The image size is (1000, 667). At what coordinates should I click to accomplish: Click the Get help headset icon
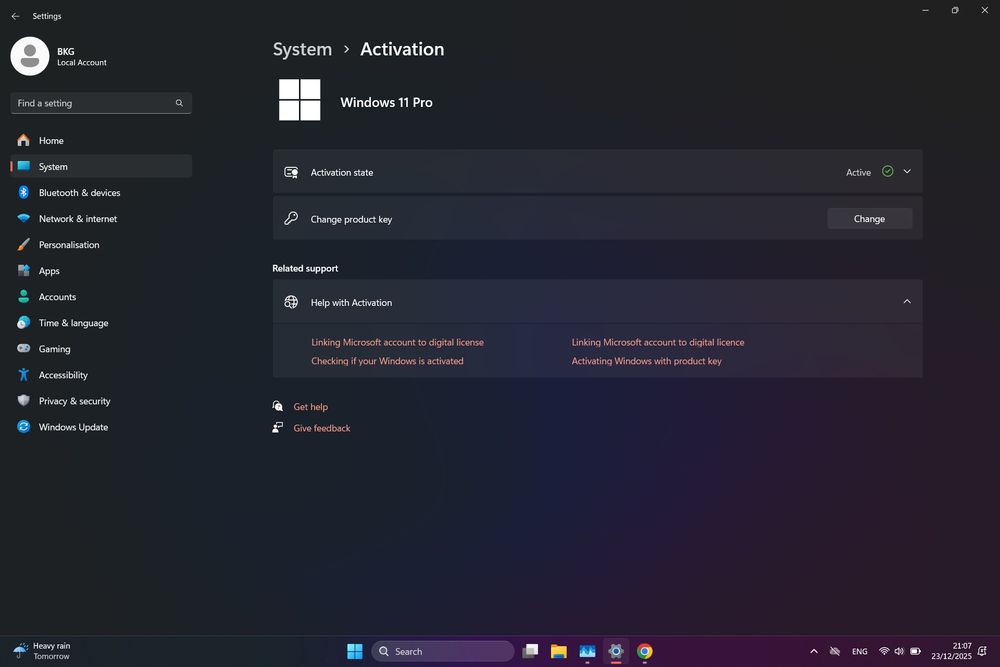click(x=277, y=406)
